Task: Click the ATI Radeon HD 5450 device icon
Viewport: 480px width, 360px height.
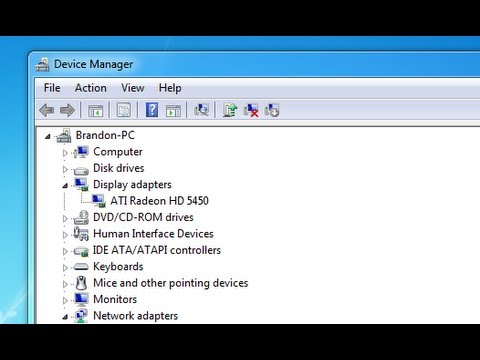Action: 98,201
